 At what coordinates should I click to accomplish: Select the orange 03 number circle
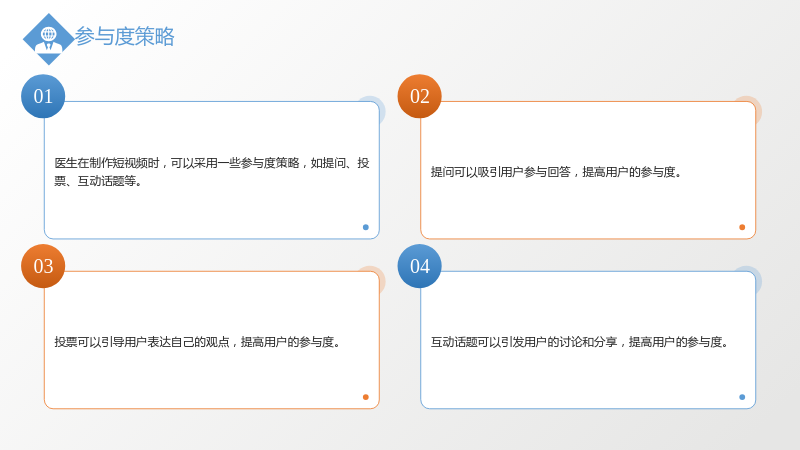(43, 266)
